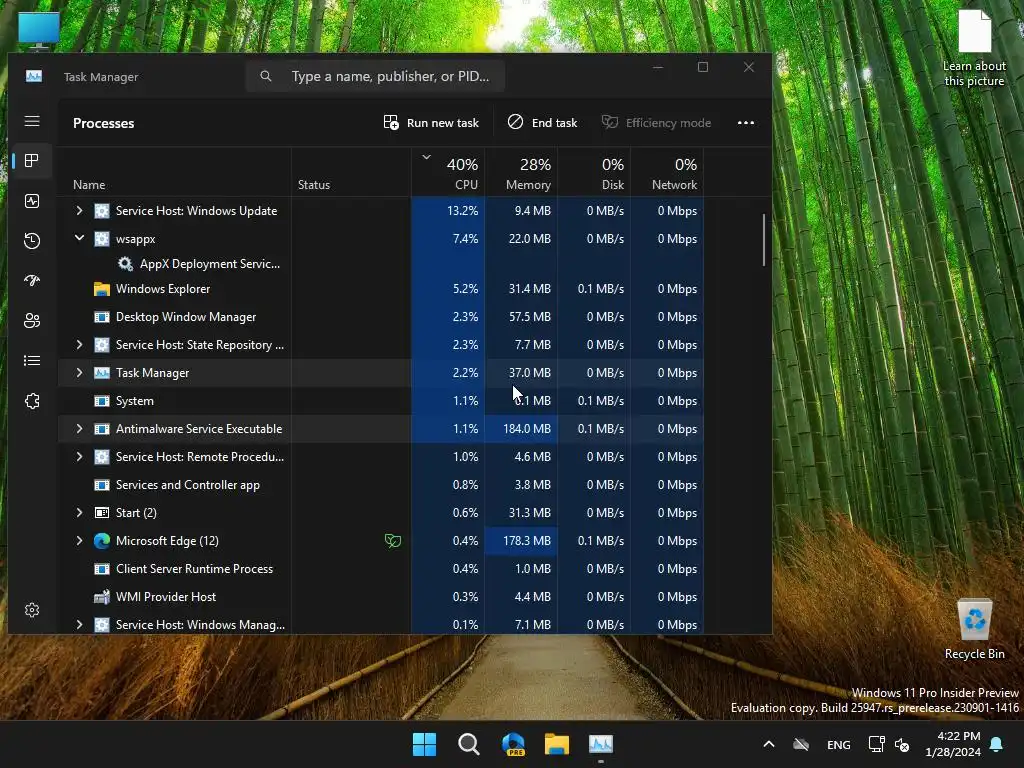Click the WMI Provider Host icon

point(102,597)
